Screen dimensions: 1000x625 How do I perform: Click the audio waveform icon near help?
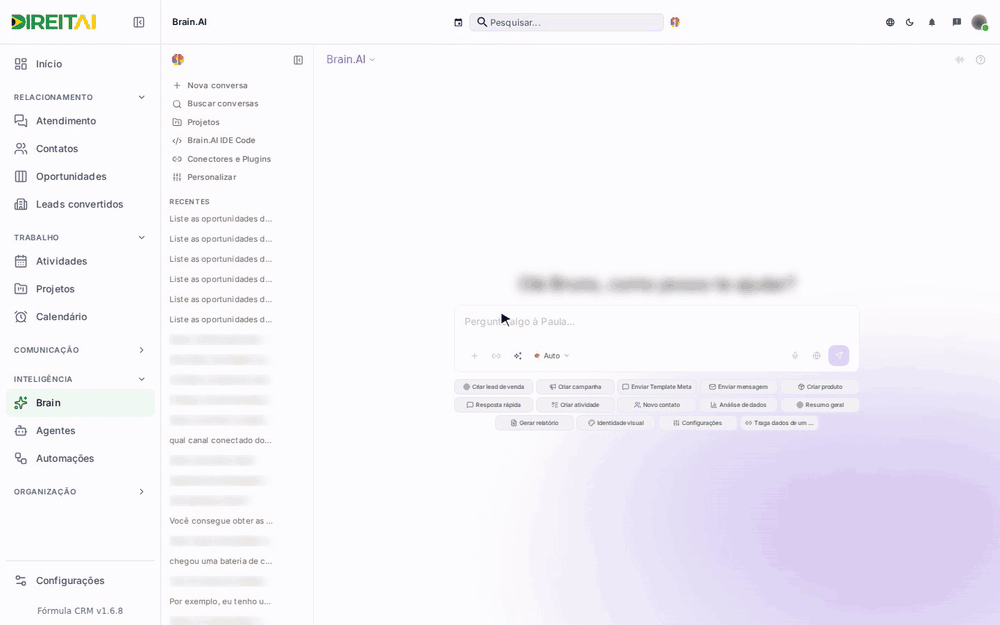959,60
